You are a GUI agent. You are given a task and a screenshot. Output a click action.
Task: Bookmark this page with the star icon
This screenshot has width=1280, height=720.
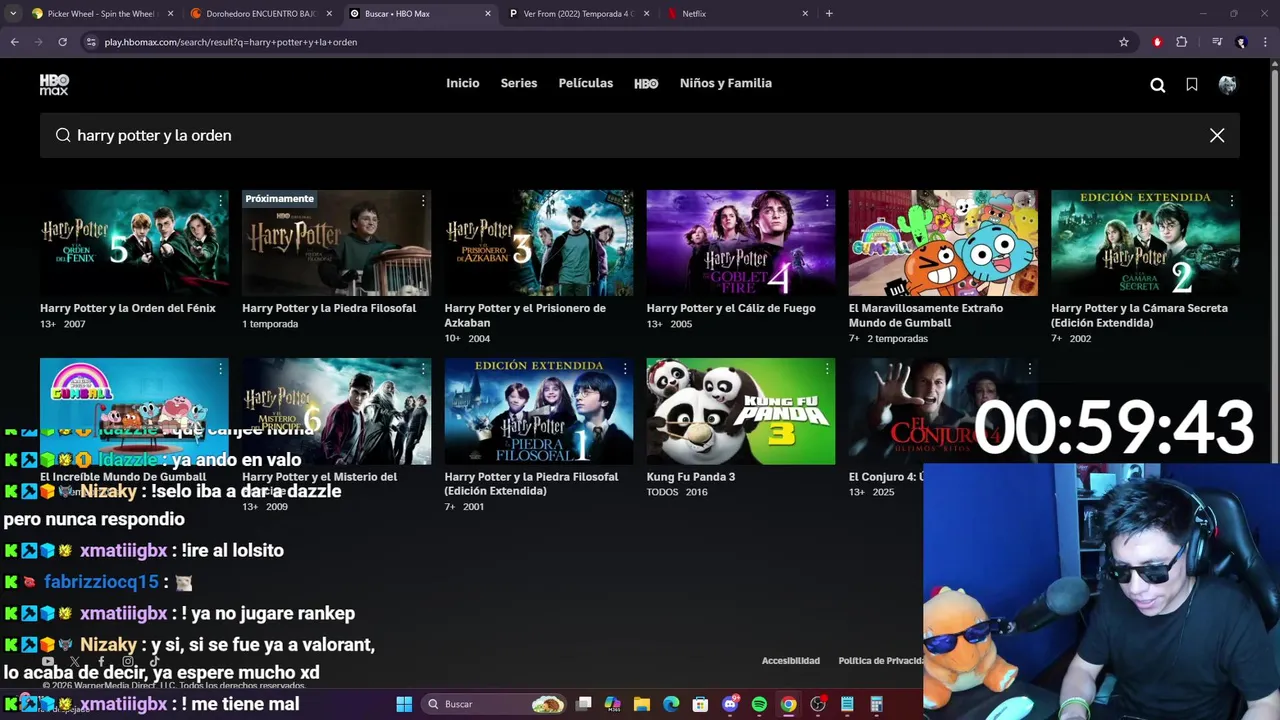coord(1124,42)
